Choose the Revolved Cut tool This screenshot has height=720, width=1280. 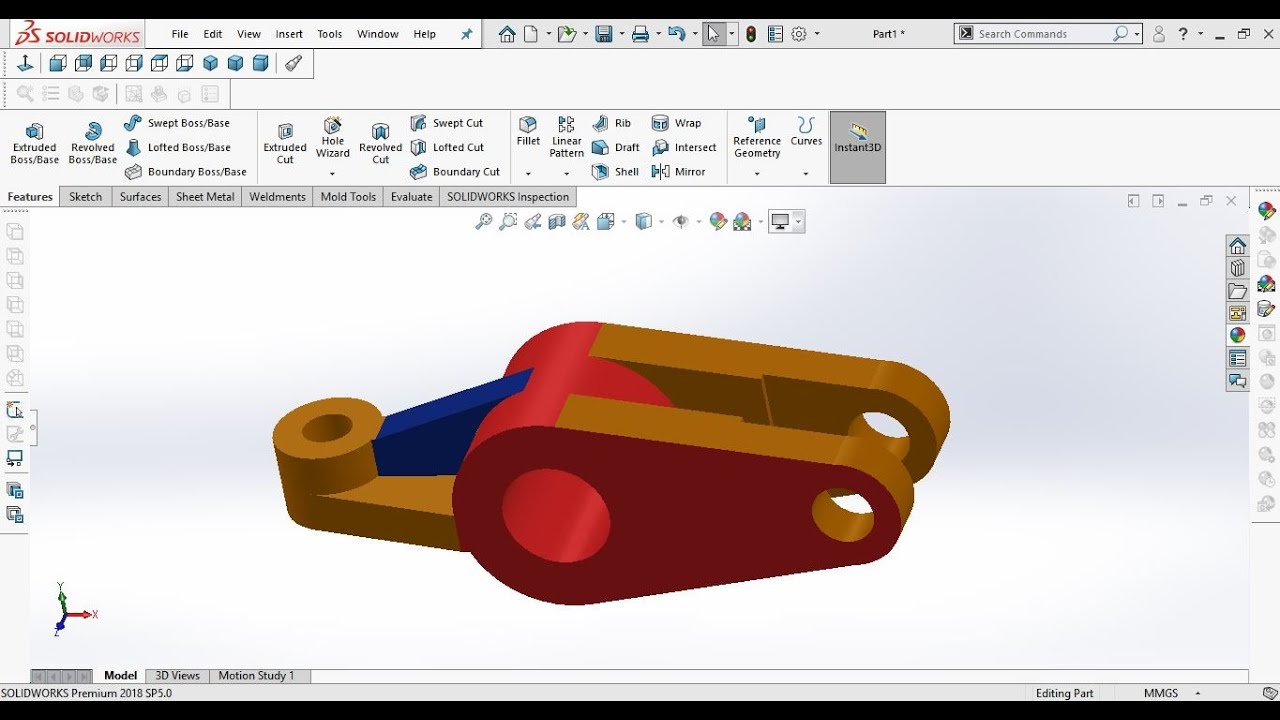pyautogui.click(x=380, y=144)
